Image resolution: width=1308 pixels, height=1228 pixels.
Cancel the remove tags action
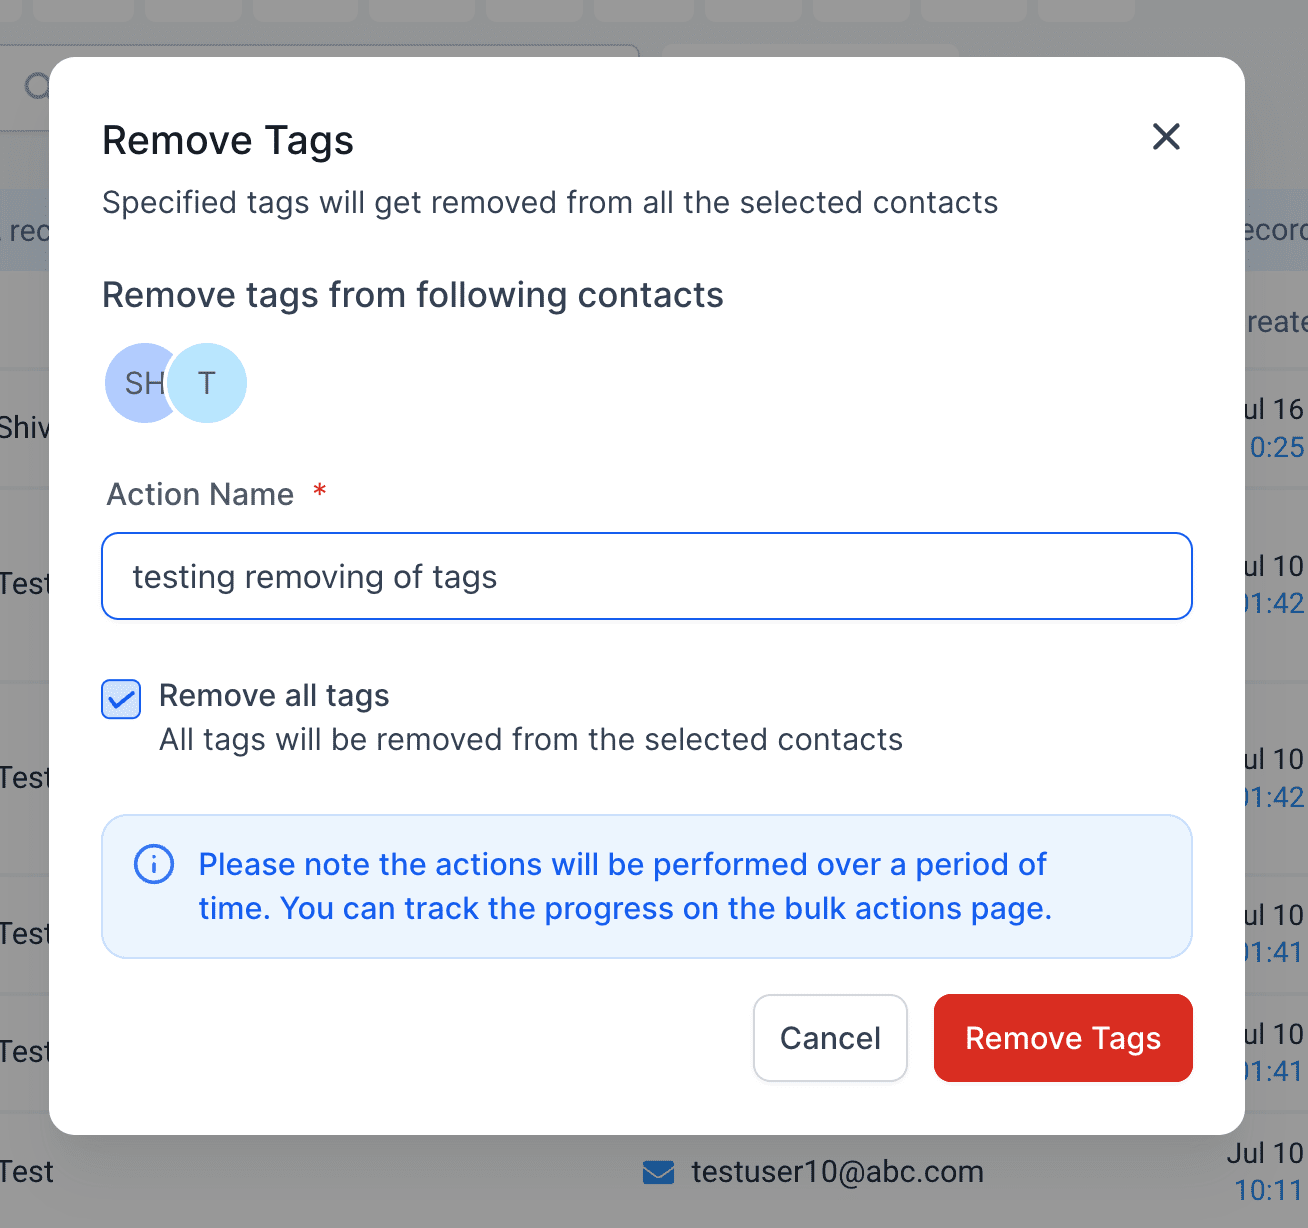(830, 1038)
